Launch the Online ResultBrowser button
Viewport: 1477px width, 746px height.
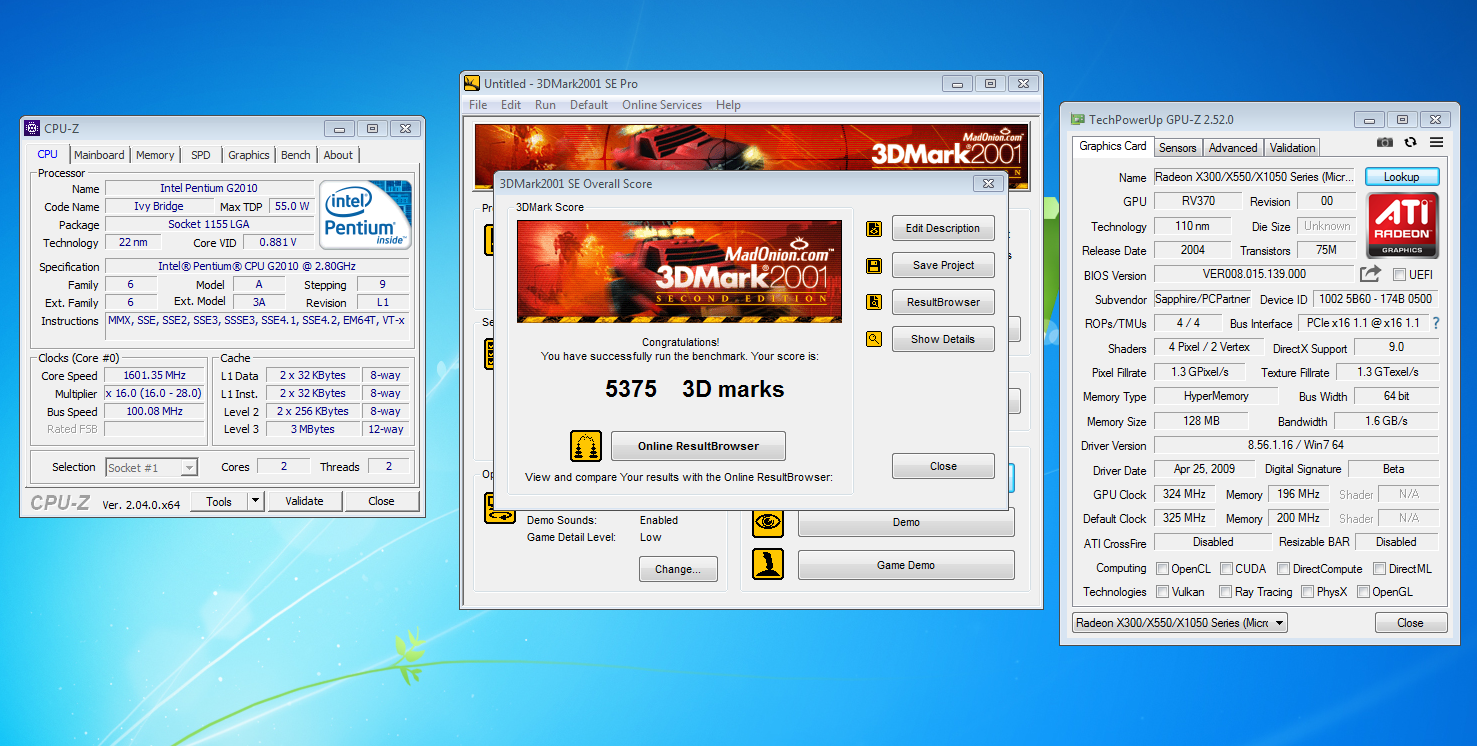tap(698, 446)
